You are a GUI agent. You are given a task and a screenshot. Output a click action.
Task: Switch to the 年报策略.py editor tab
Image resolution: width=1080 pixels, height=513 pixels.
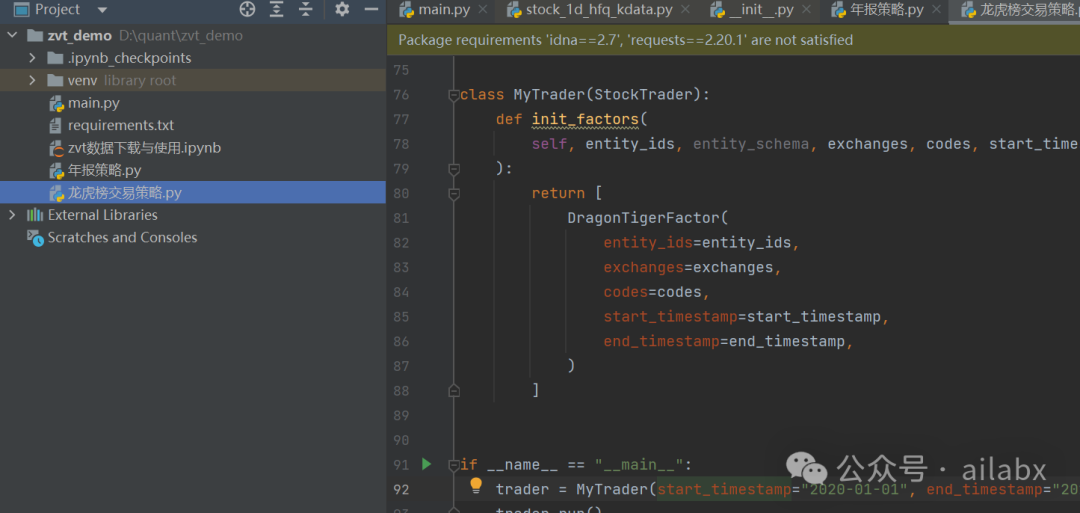pyautogui.click(x=887, y=10)
